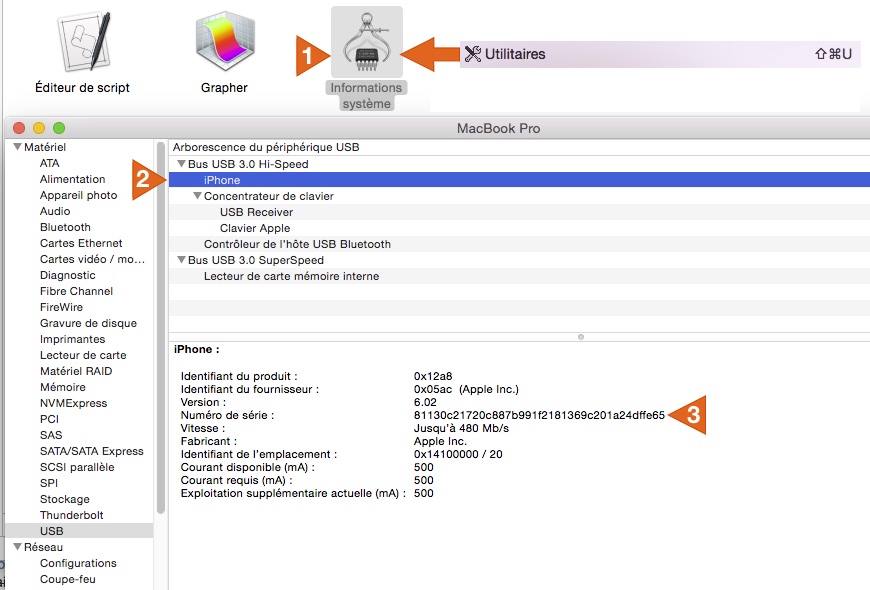Screen dimensions: 870x590
Task: Click the sidebar vertical scrollbar
Action: [161, 327]
